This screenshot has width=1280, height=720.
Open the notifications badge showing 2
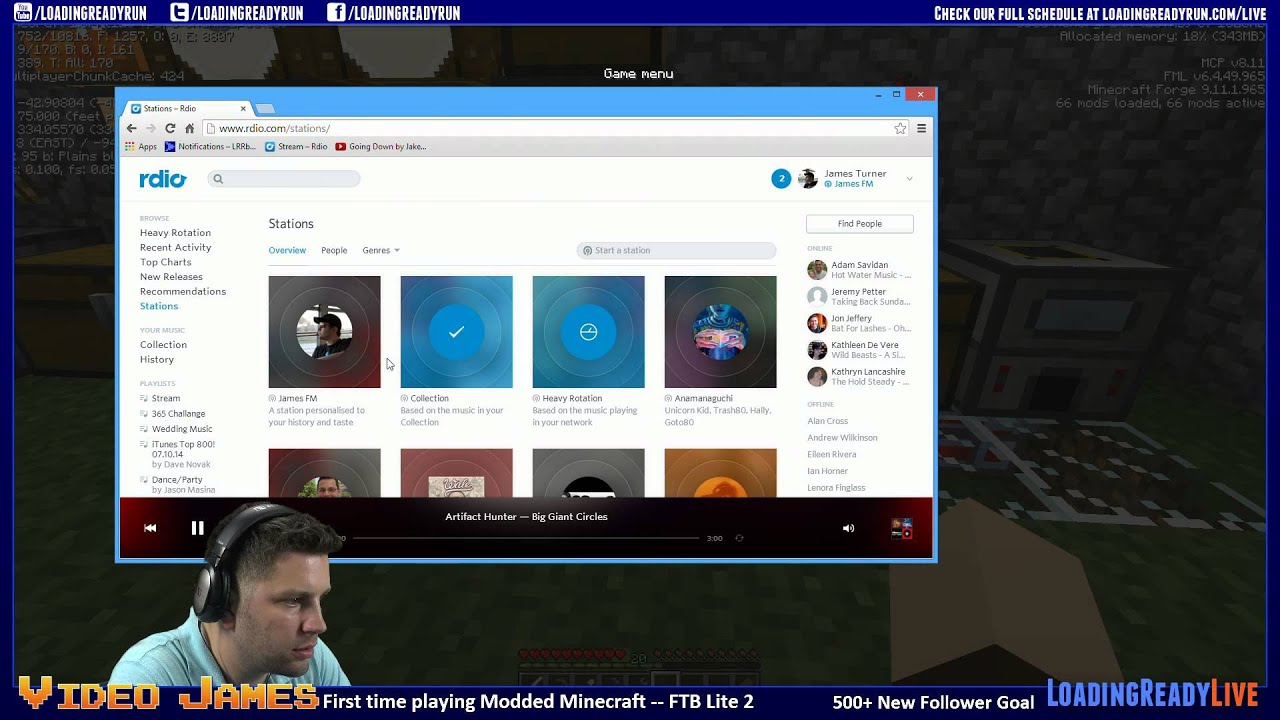pyautogui.click(x=781, y=179)
